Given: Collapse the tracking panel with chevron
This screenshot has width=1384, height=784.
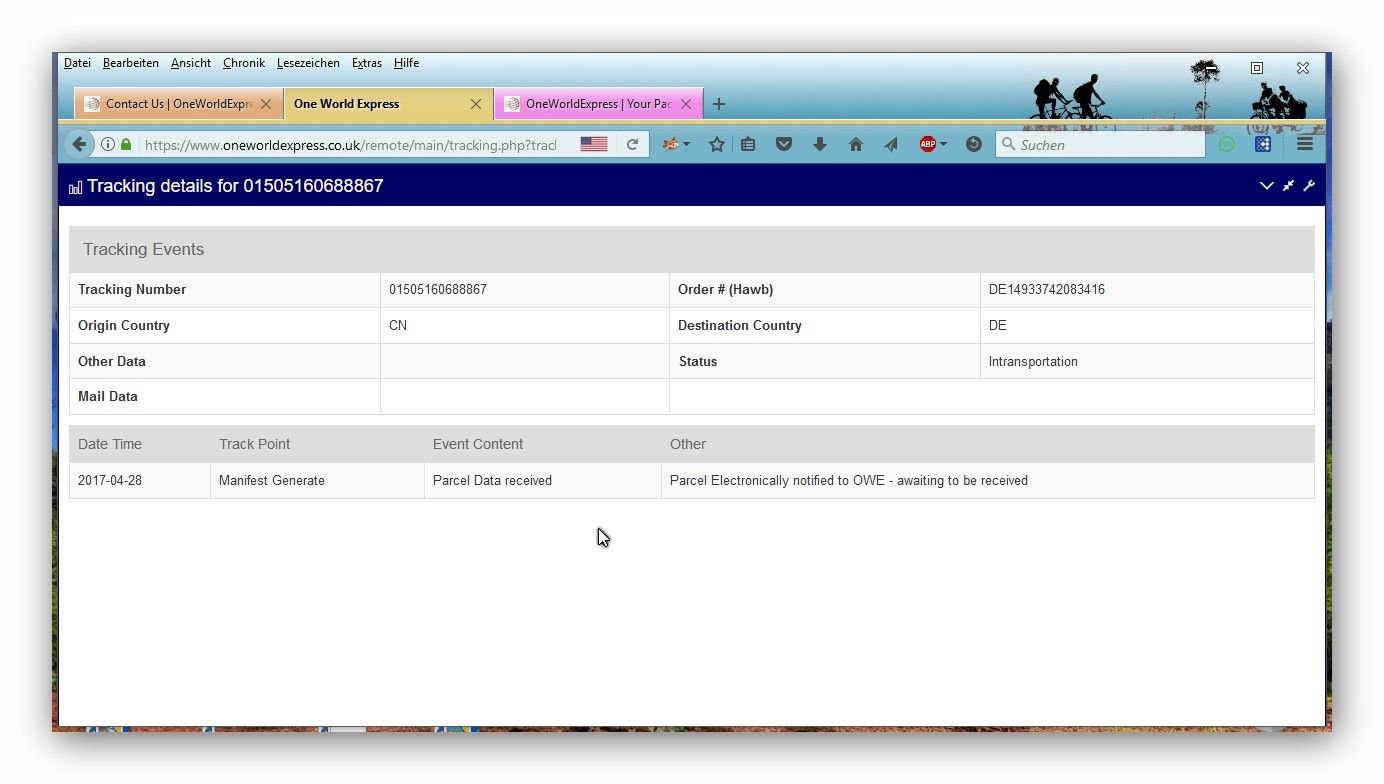Looking at the screenshot, I should pos(1266,185).
